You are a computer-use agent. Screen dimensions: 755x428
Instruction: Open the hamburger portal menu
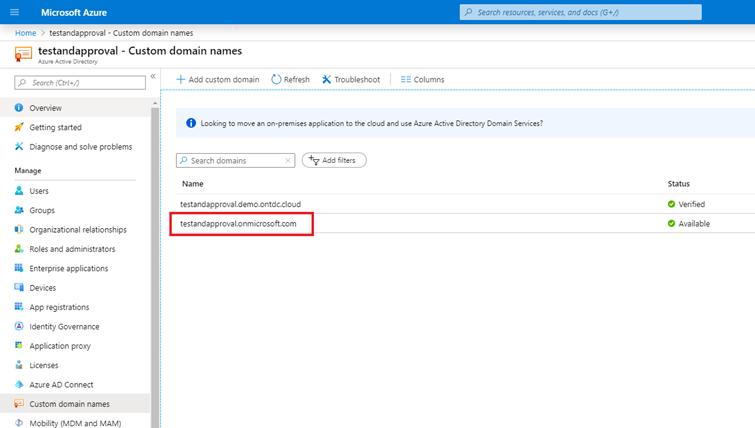tap(14, 12)
